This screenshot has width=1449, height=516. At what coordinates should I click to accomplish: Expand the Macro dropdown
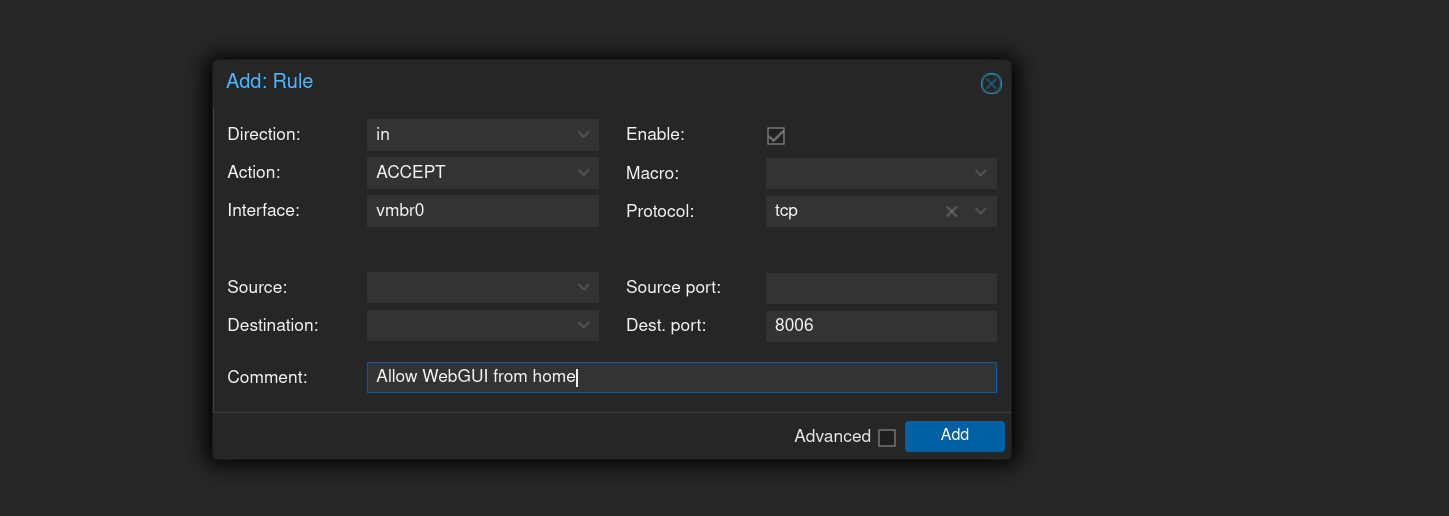[x=981, y=173]
